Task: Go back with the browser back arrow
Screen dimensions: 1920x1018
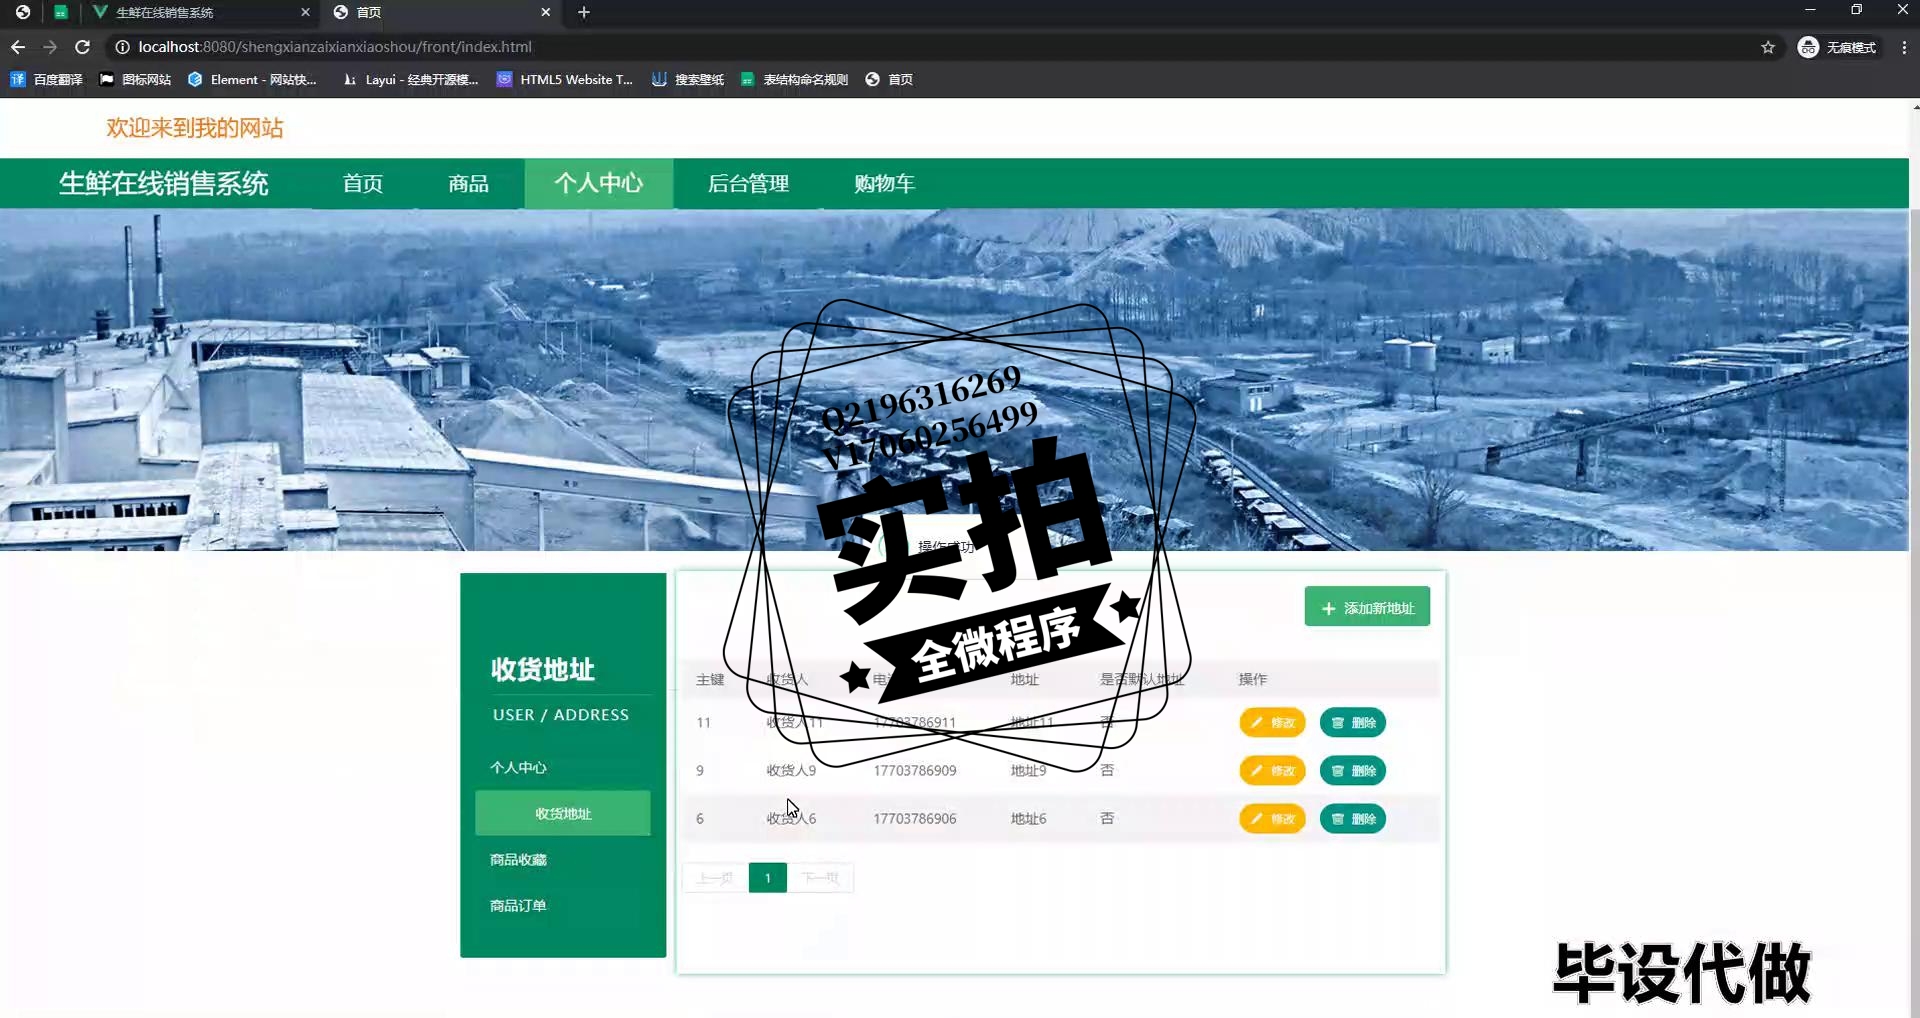Action: (18, 47)
